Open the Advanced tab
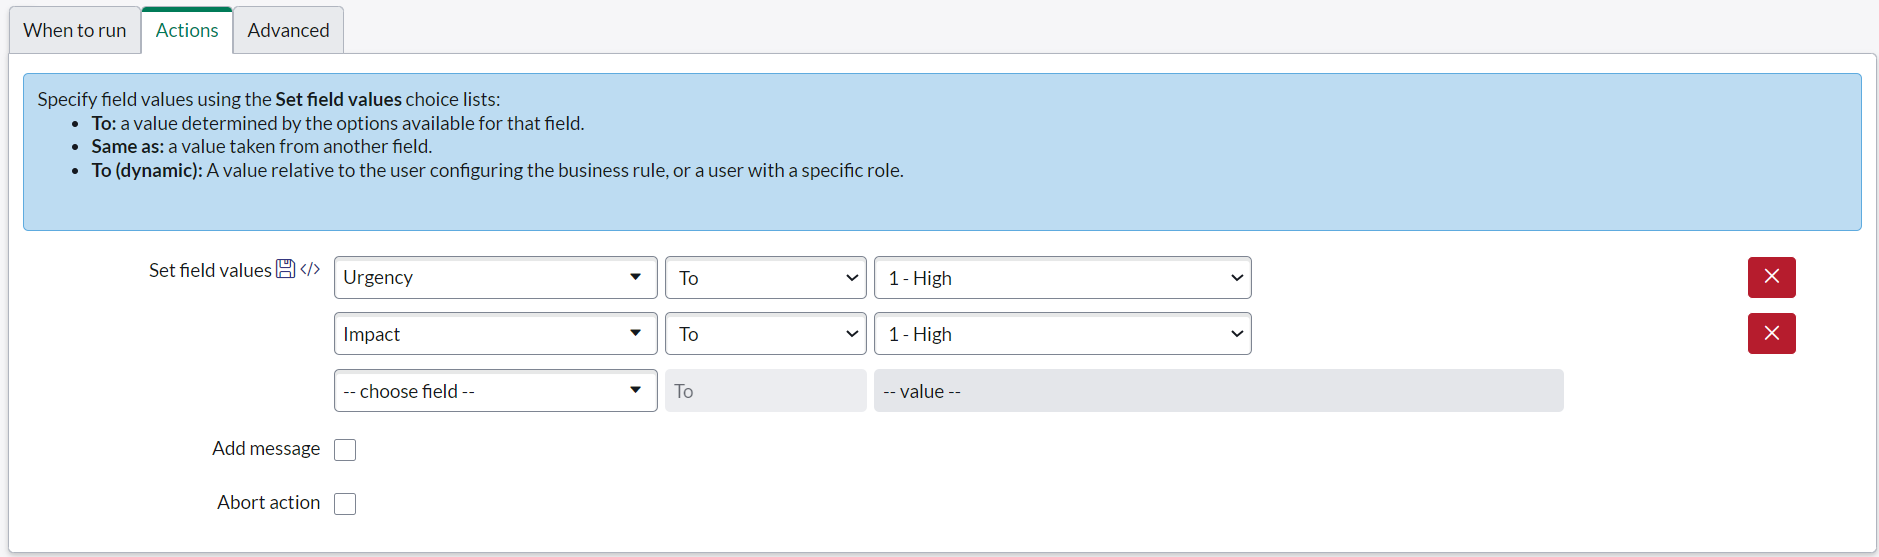The height and width of the screenshot is (557, 1879). click(288, 30)
